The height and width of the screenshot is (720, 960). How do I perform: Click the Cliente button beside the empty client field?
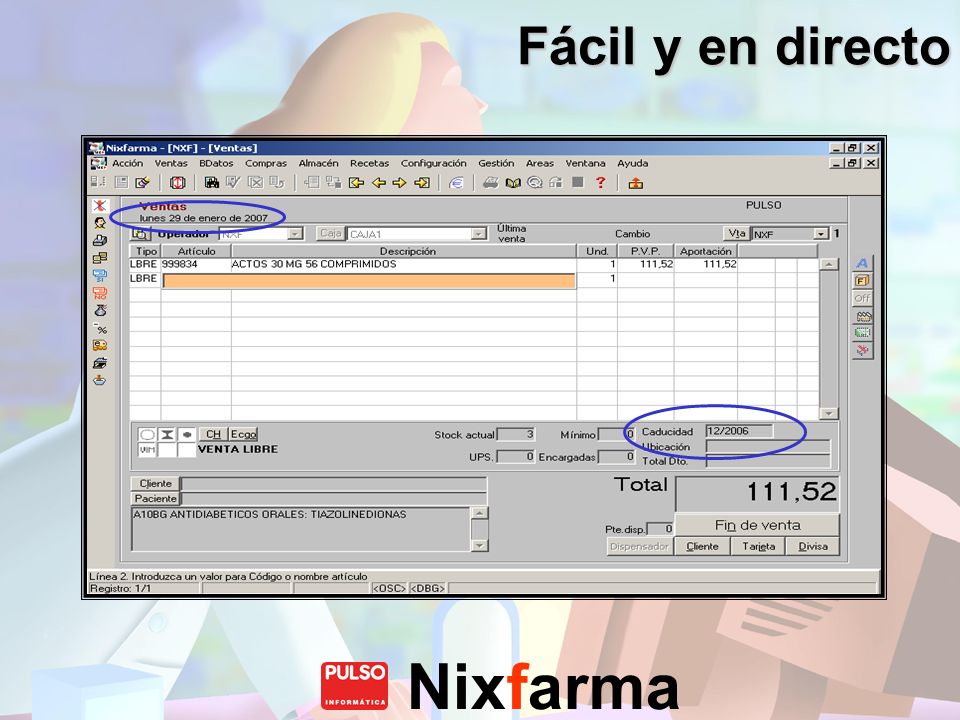[156, 484]
